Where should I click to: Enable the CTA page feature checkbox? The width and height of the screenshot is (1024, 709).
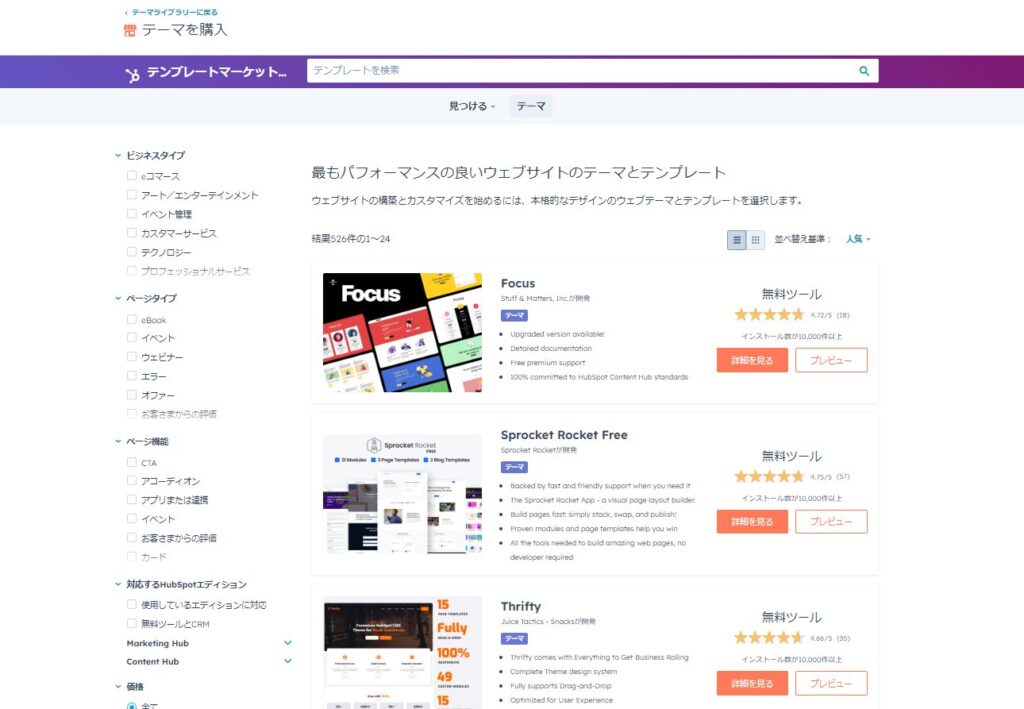pos(131,462)
